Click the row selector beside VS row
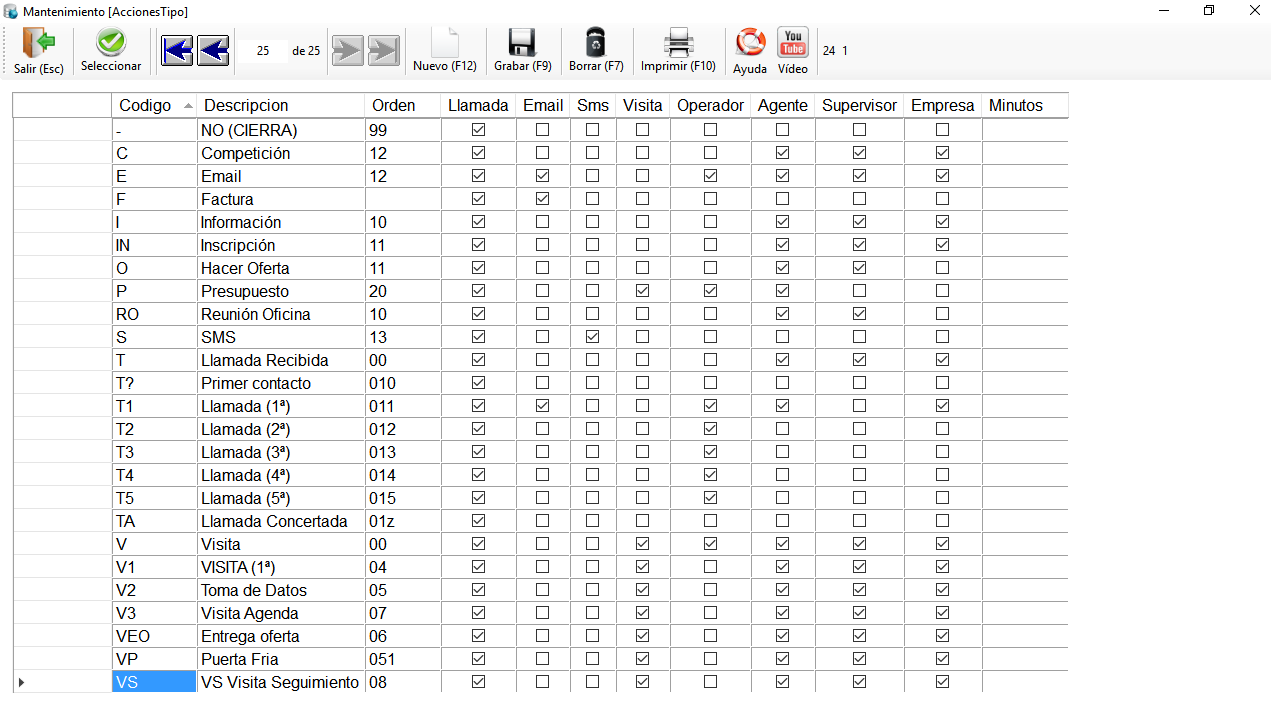This screenshot has width=1271, height=707. [x=62, y=682]
